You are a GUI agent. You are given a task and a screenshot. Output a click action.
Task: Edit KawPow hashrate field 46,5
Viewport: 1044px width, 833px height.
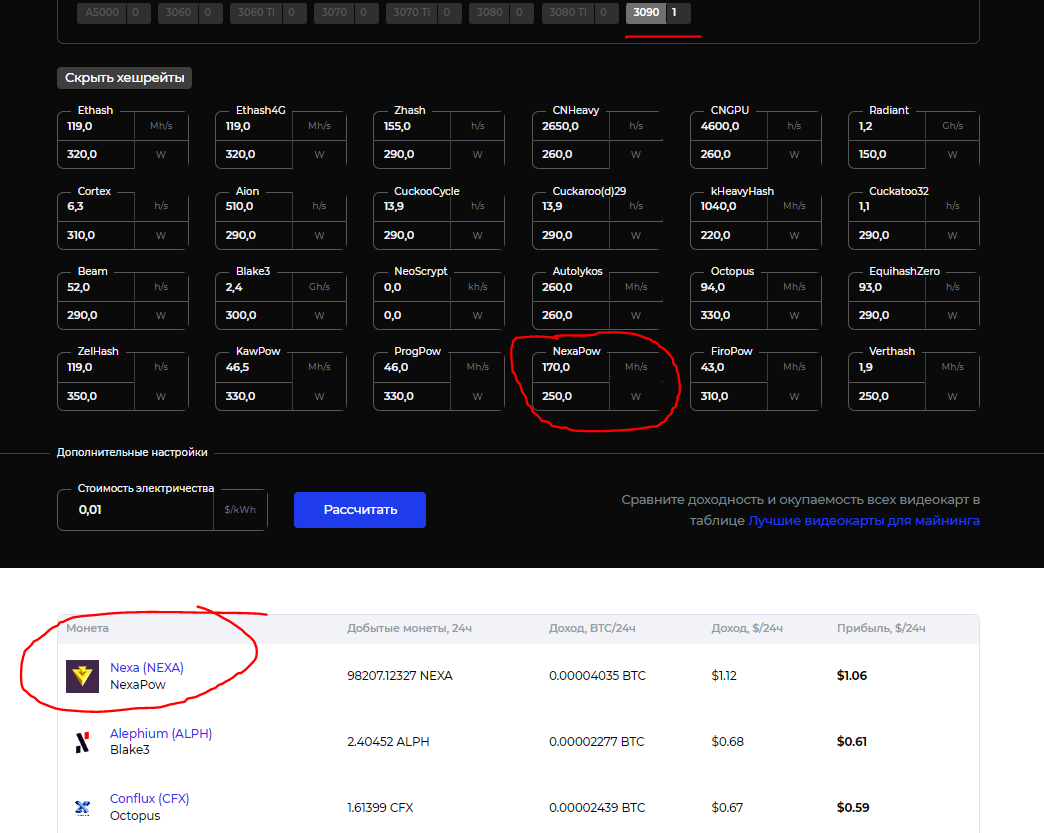[254, 367]
